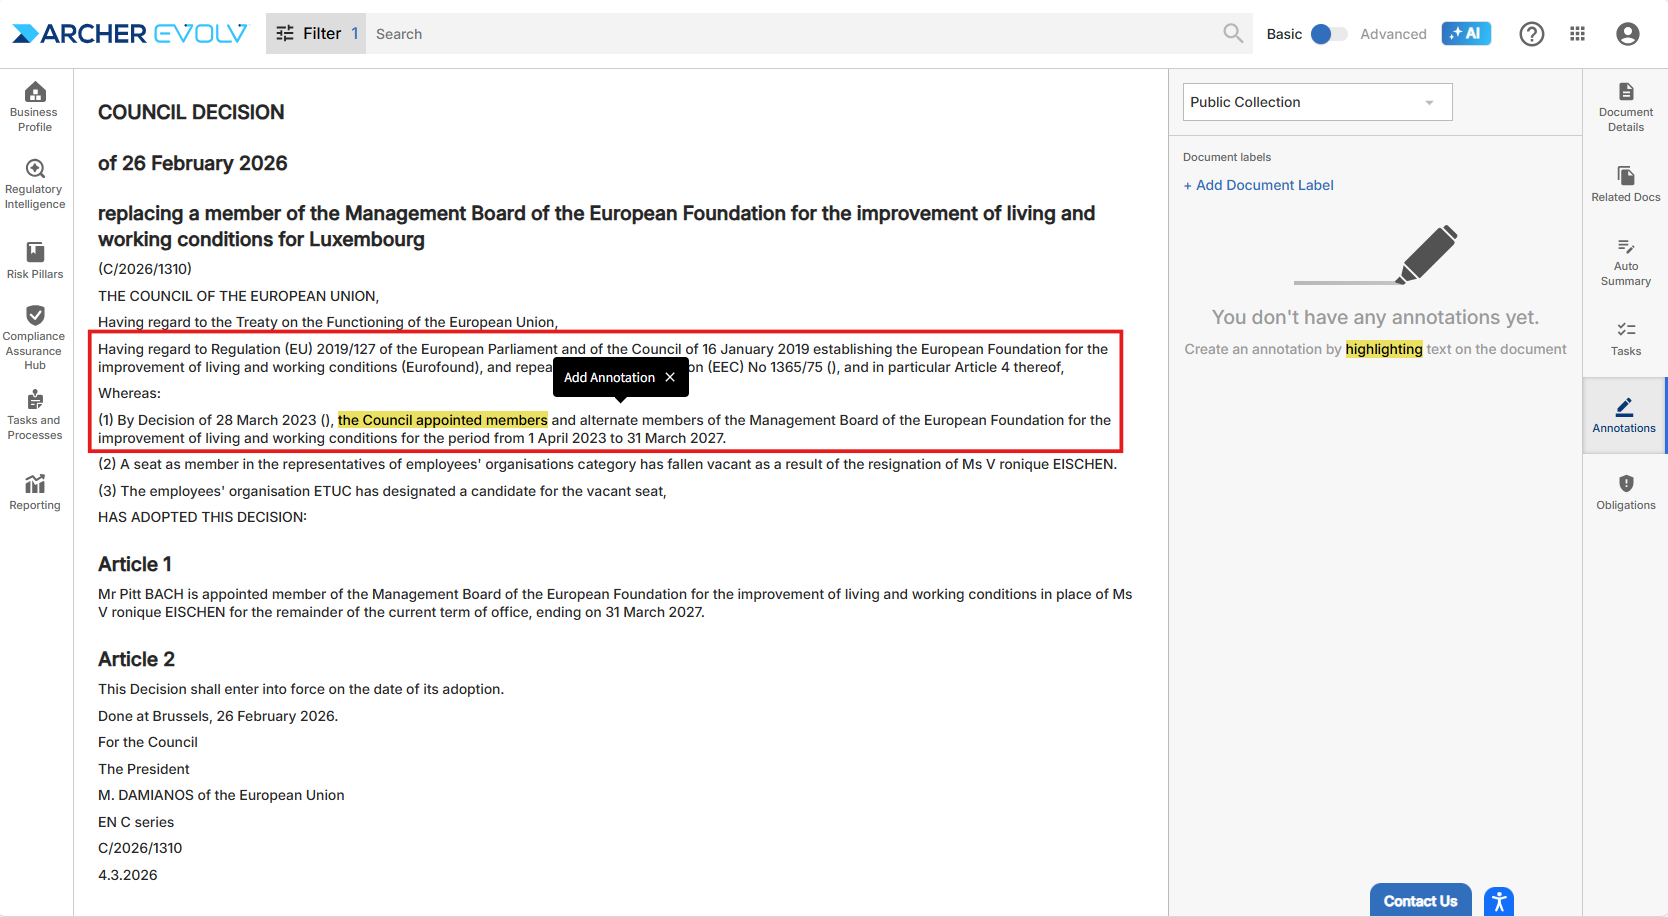
Task: Open the Business Profile sidebar icon
Action: tap(35, 106)
